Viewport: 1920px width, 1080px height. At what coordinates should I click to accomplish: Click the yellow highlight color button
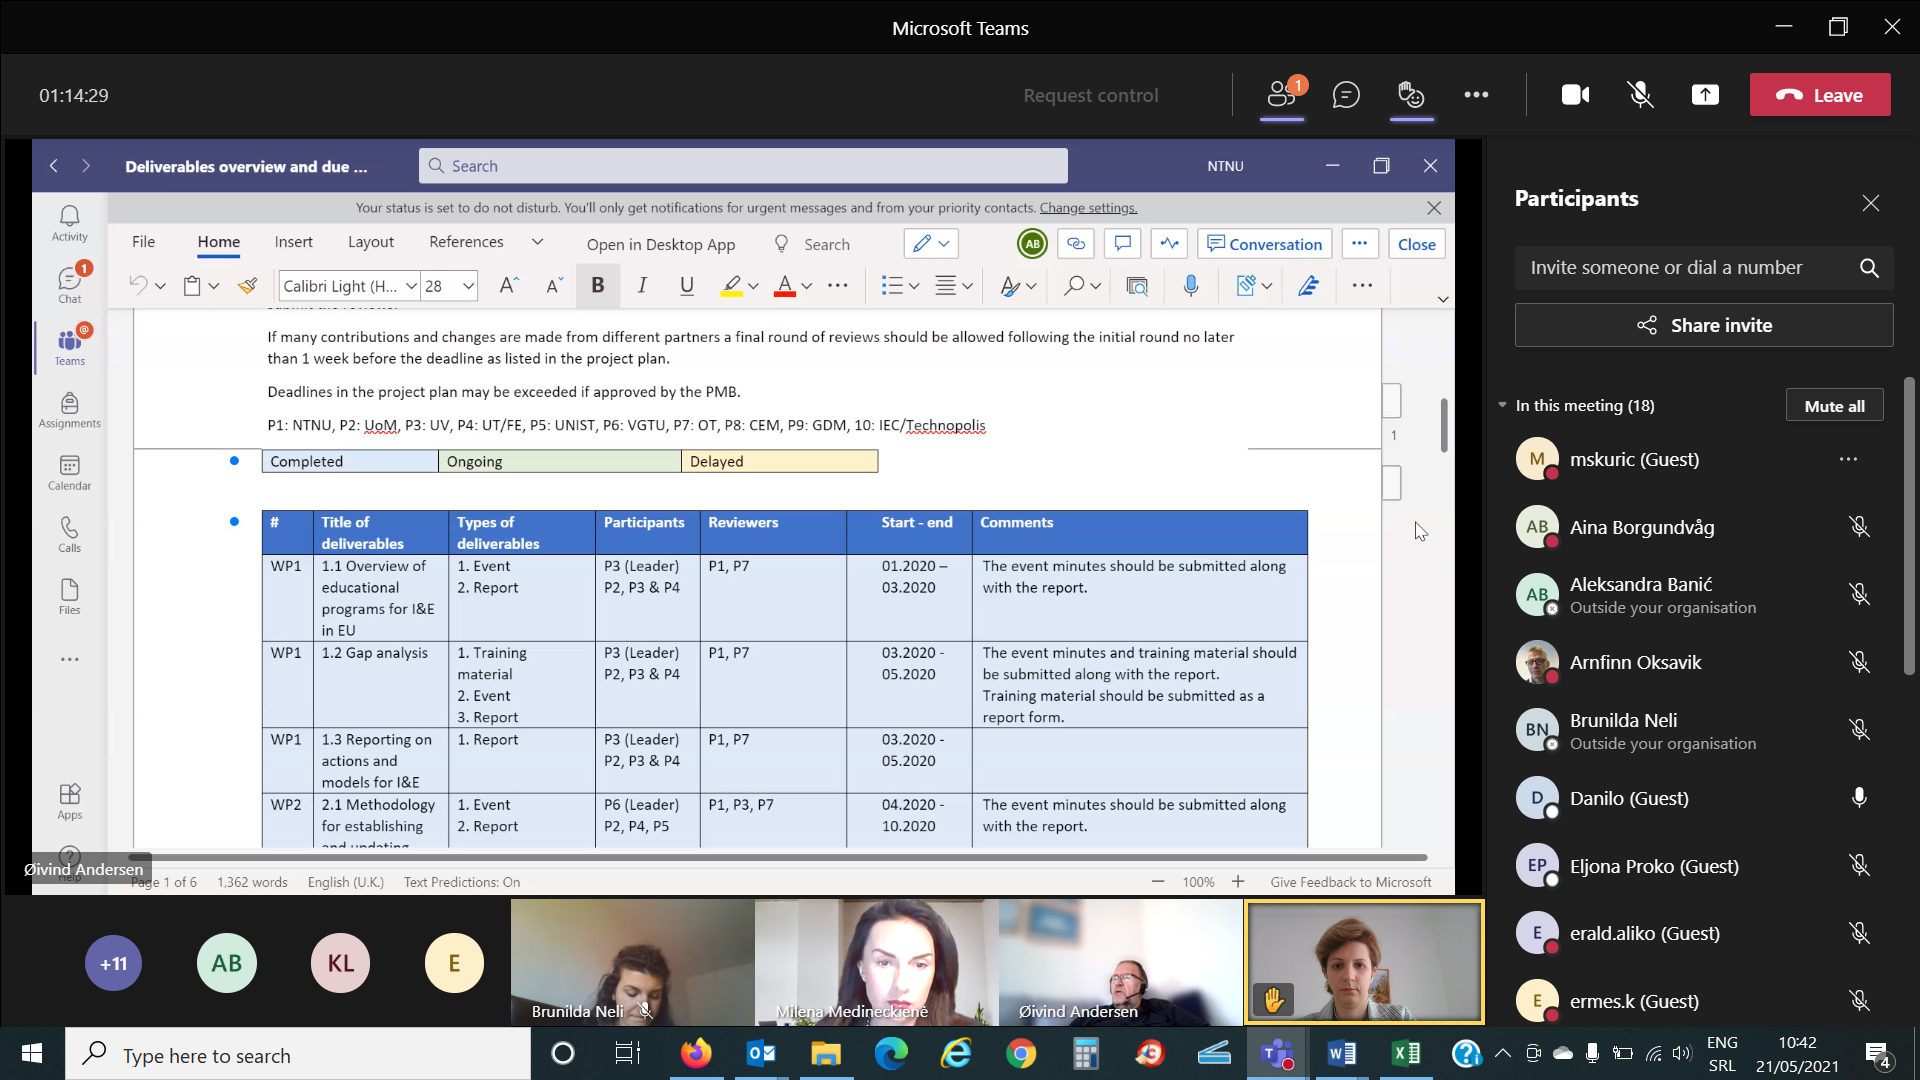[x=731, y=286]
